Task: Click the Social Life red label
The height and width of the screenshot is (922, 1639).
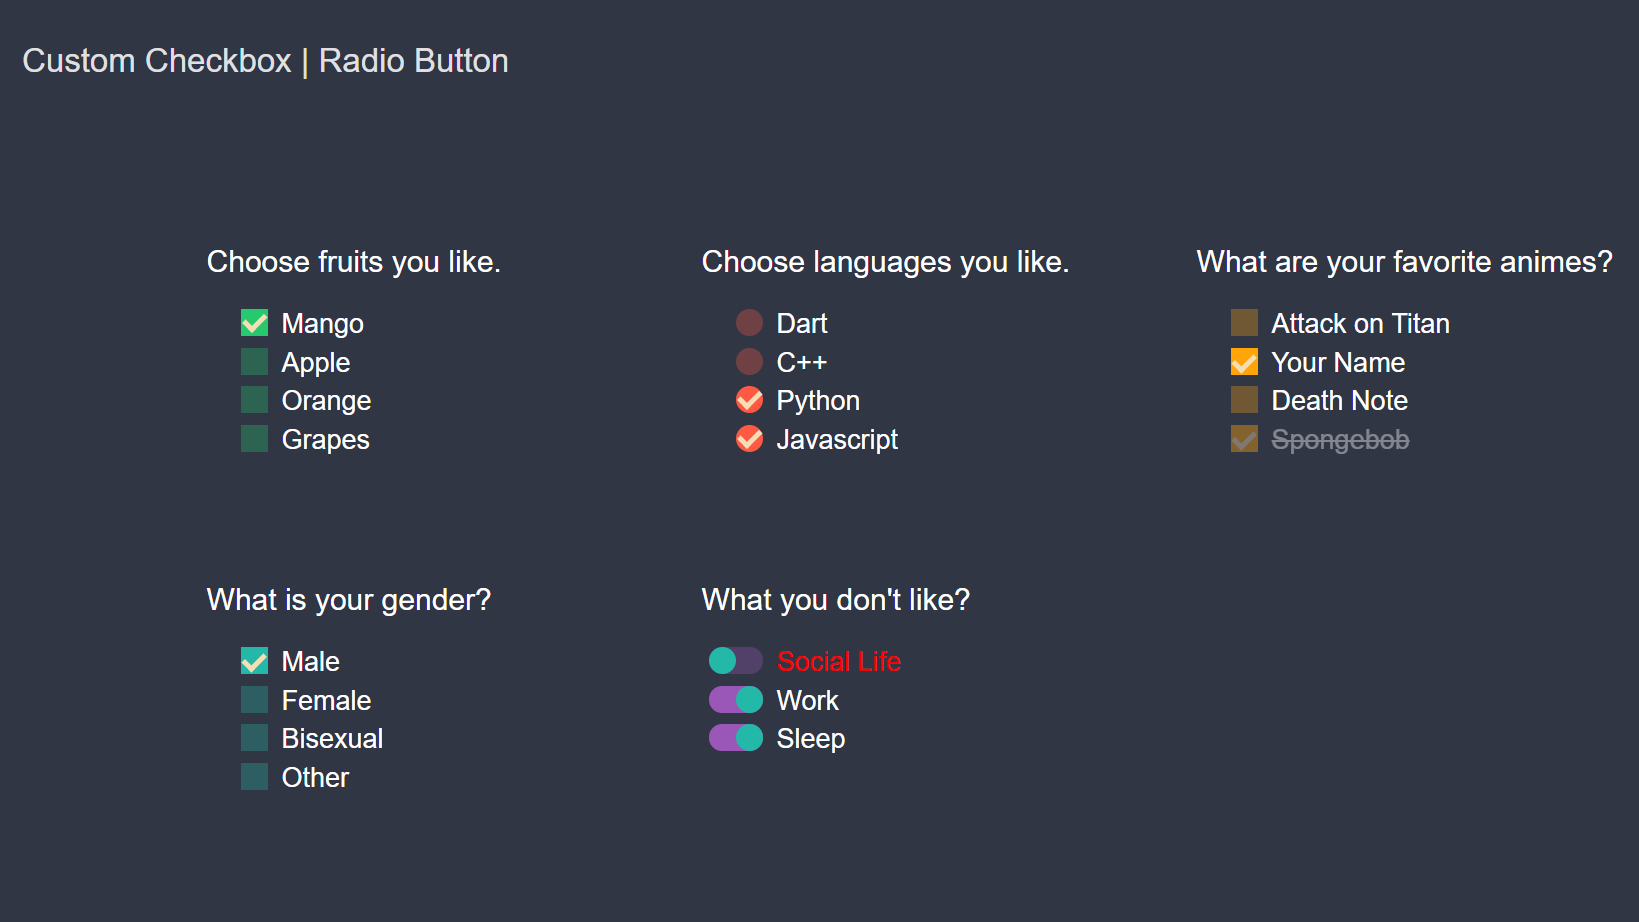Action: point(839,662)
